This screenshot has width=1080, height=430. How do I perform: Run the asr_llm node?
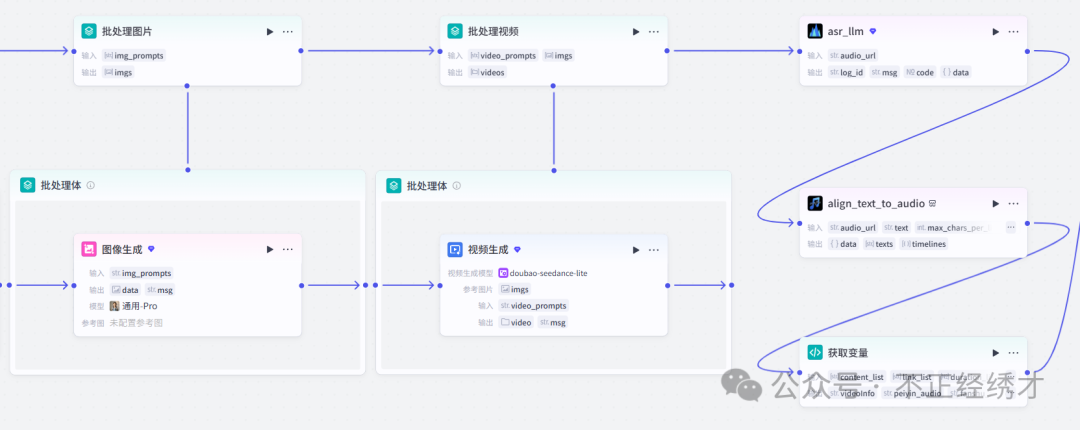coord(995,32)
